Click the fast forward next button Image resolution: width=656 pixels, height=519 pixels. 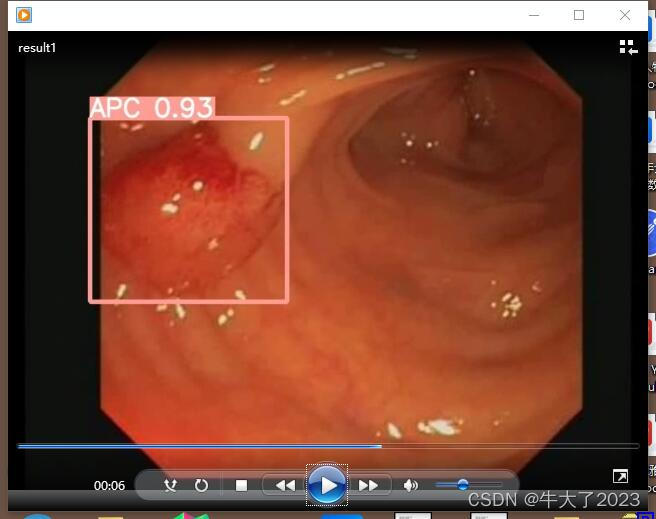click(x=369, y=485)
